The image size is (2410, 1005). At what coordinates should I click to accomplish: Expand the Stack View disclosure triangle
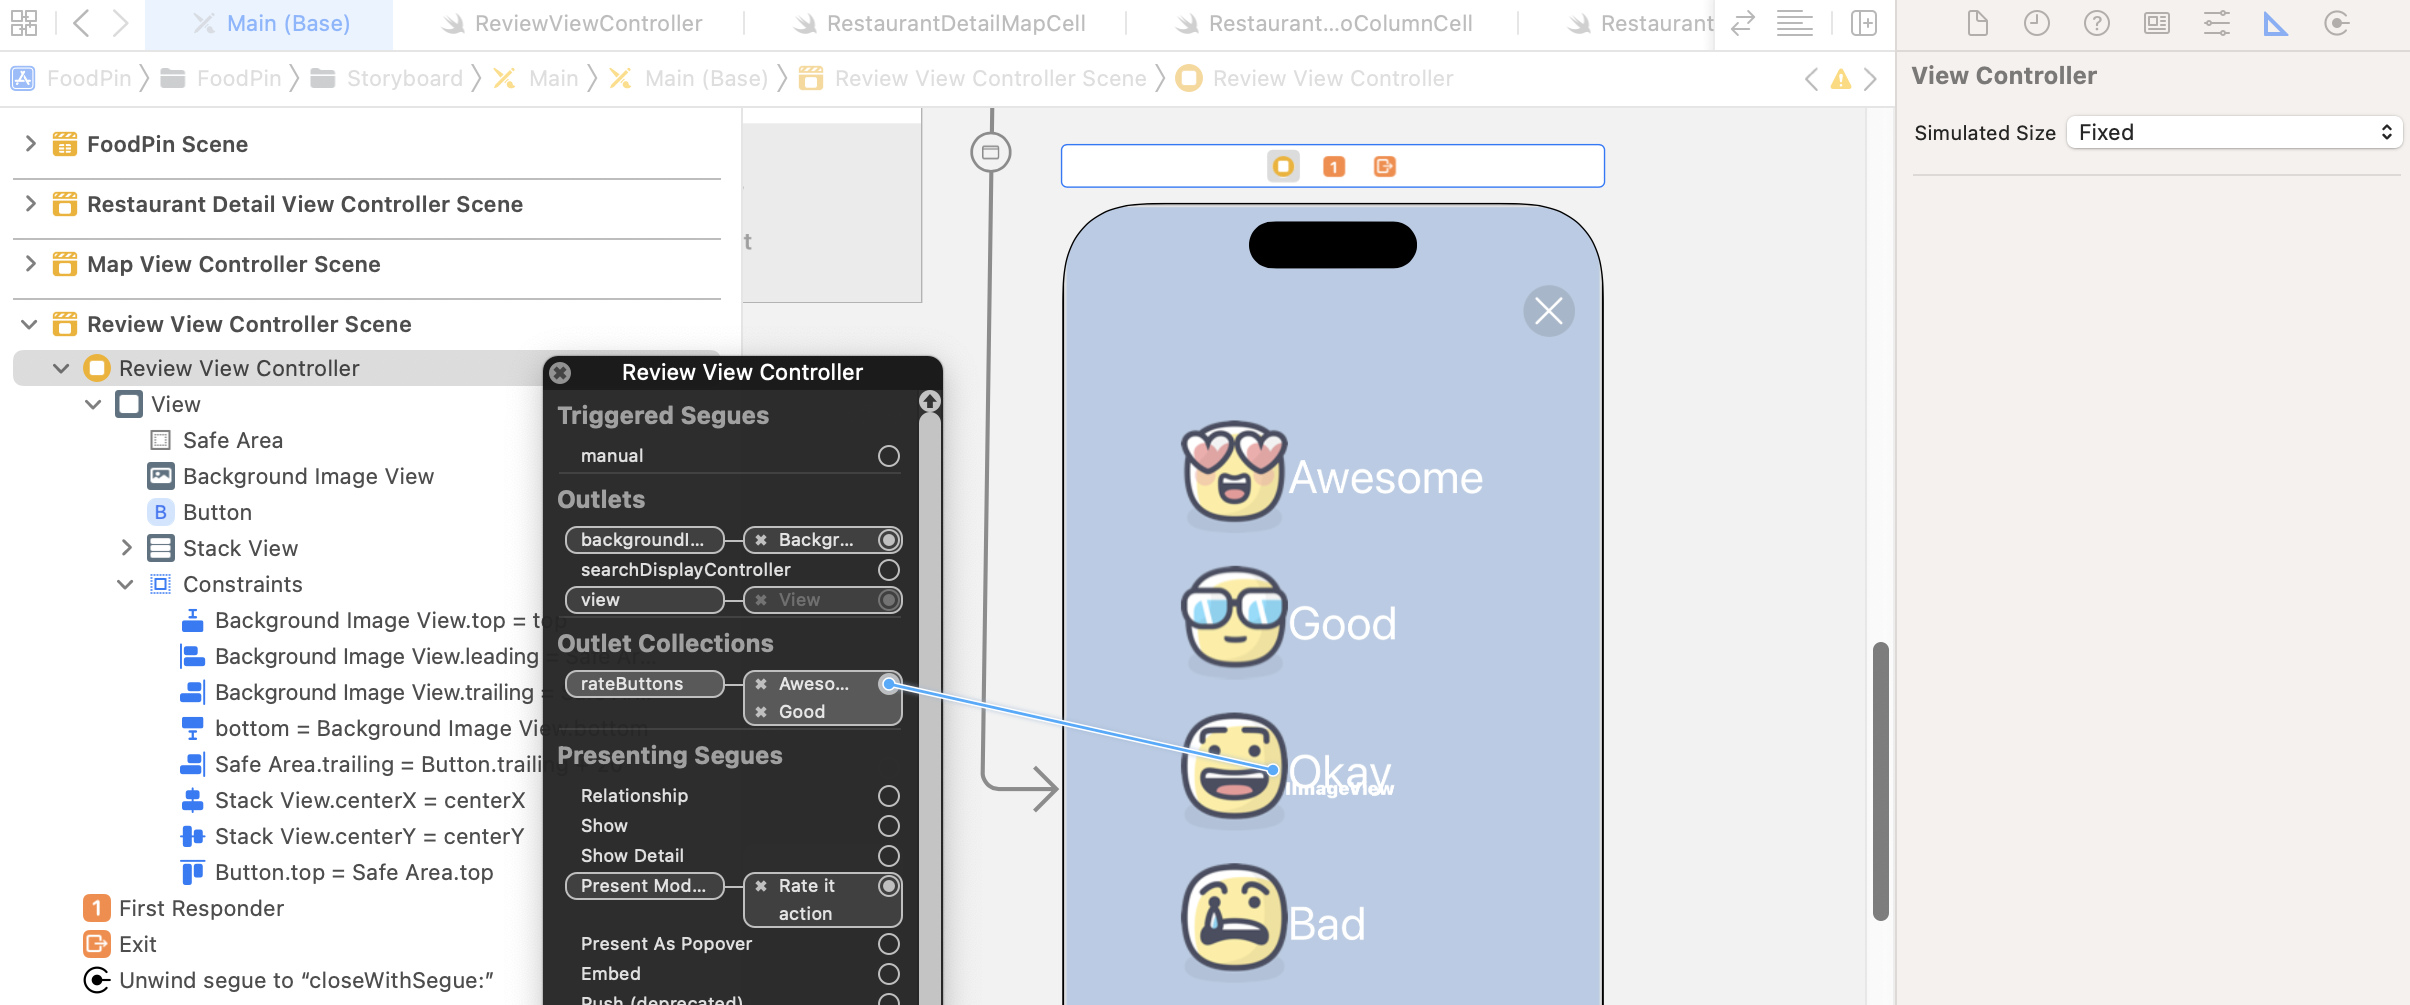point(126,548)
